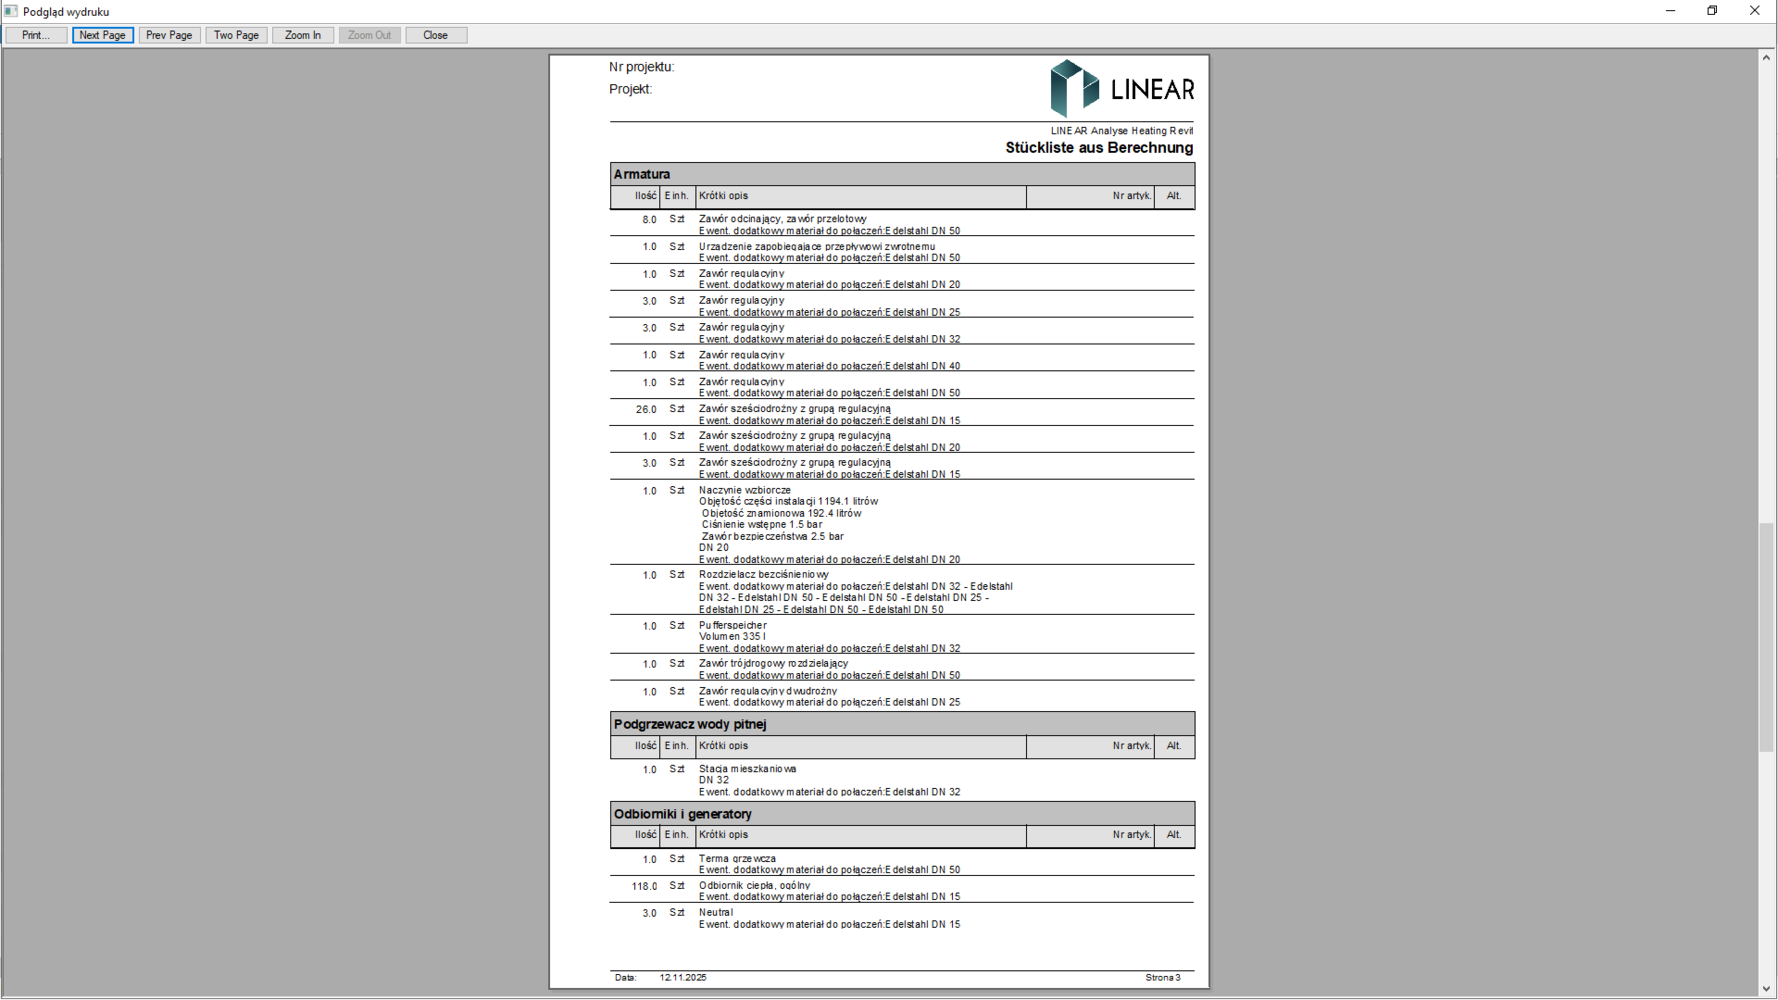Image resolution: width=1778 pixels, height=1000 pixels.
Task: Go to the next page
Action: point(102,35)
